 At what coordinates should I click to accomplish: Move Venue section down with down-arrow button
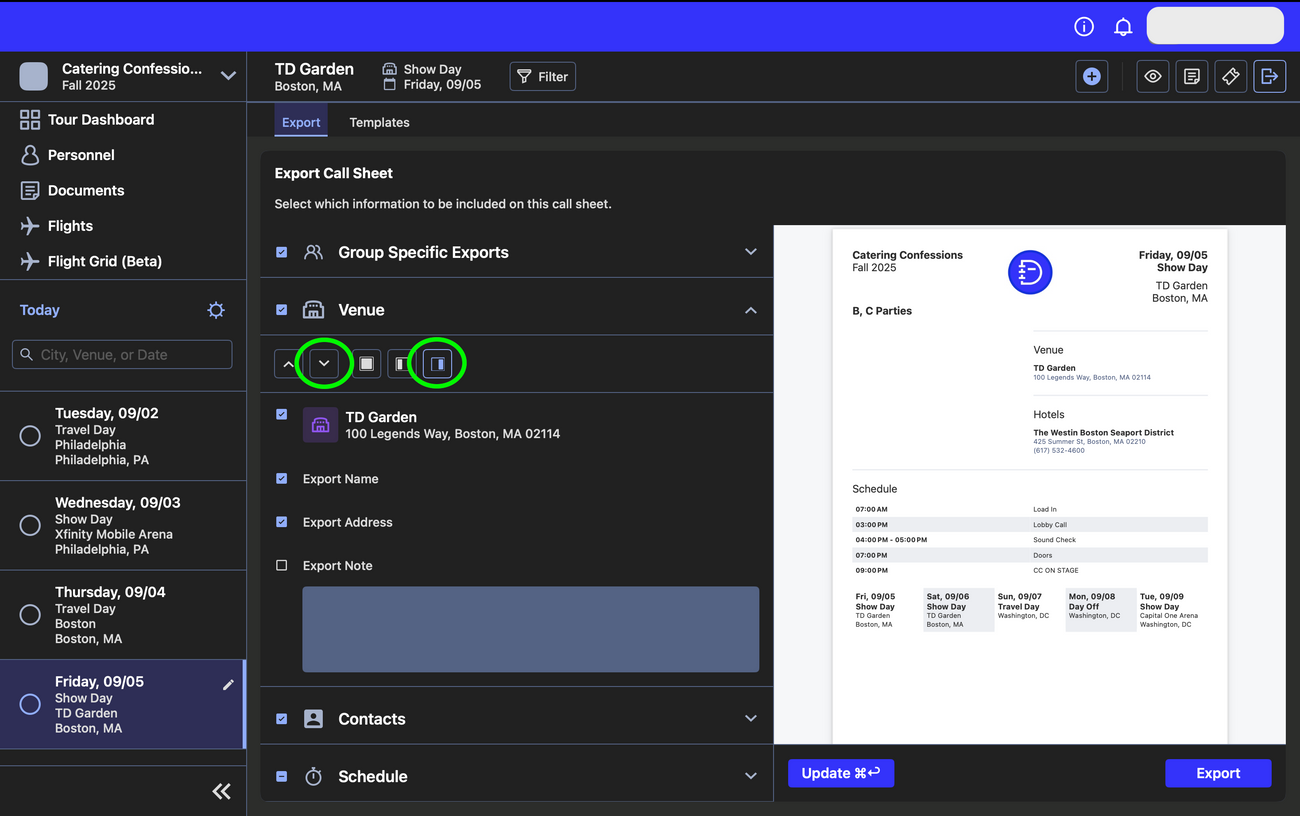pos(324,364)
